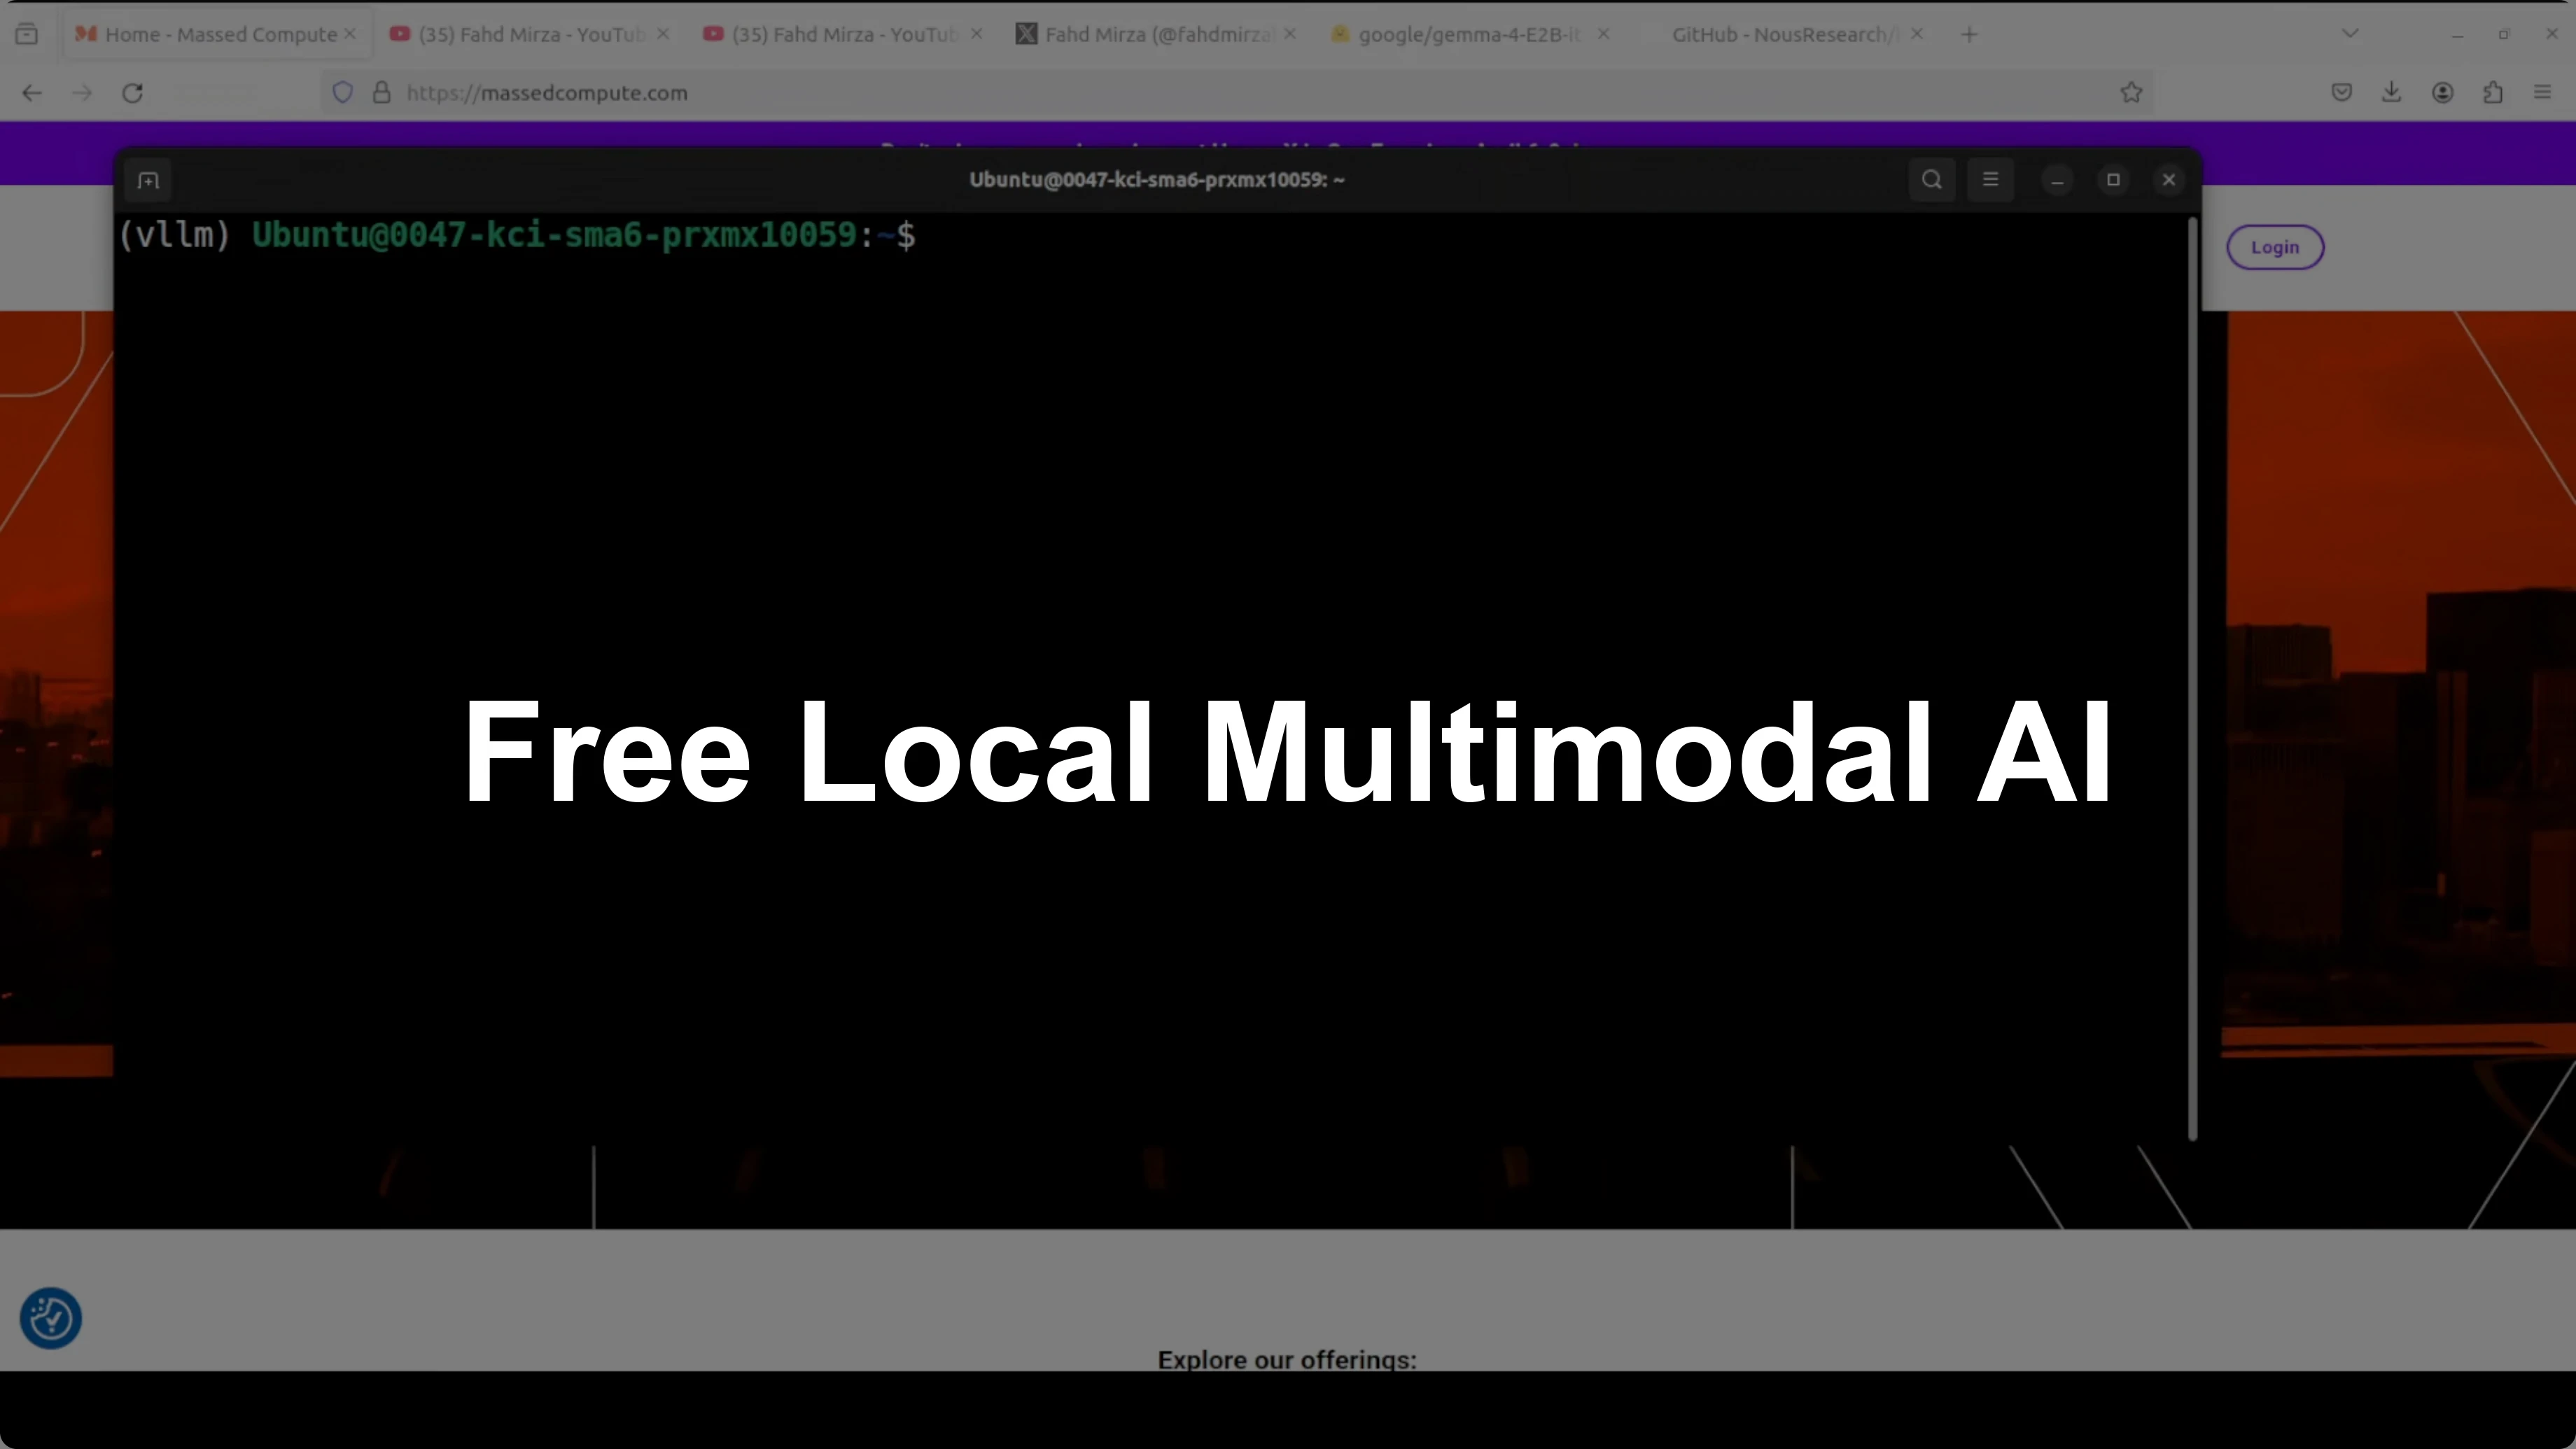Click the terminal scrollbar on the right
The height and width of the screenshot is (1449, 2576).
[x=2192, y=680]
